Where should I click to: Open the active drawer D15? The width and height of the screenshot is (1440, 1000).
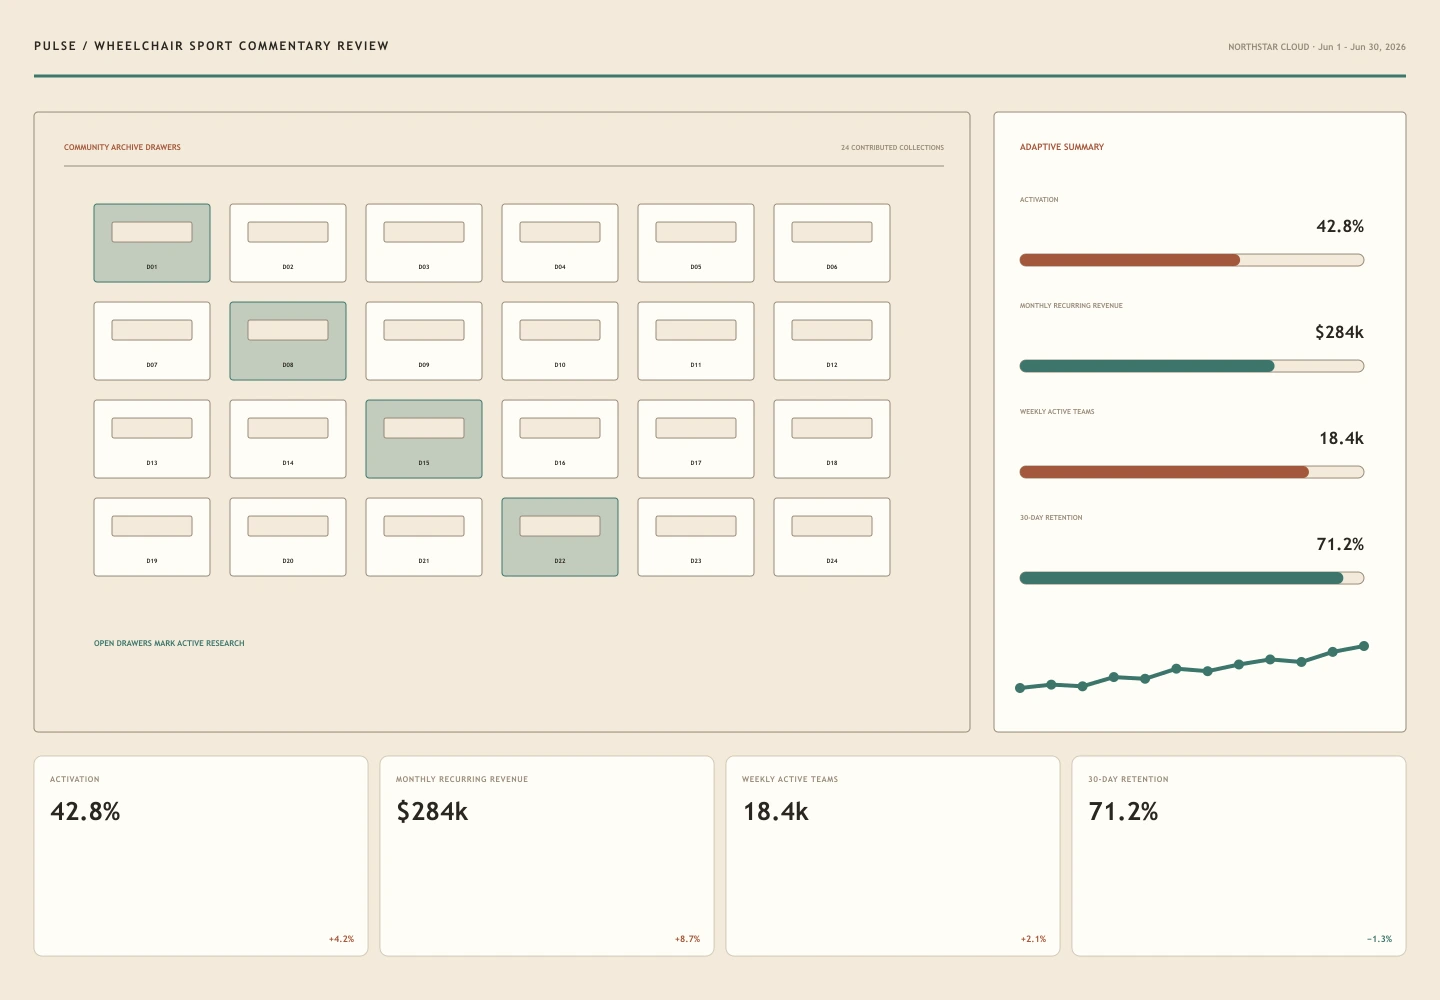[424, 439]
